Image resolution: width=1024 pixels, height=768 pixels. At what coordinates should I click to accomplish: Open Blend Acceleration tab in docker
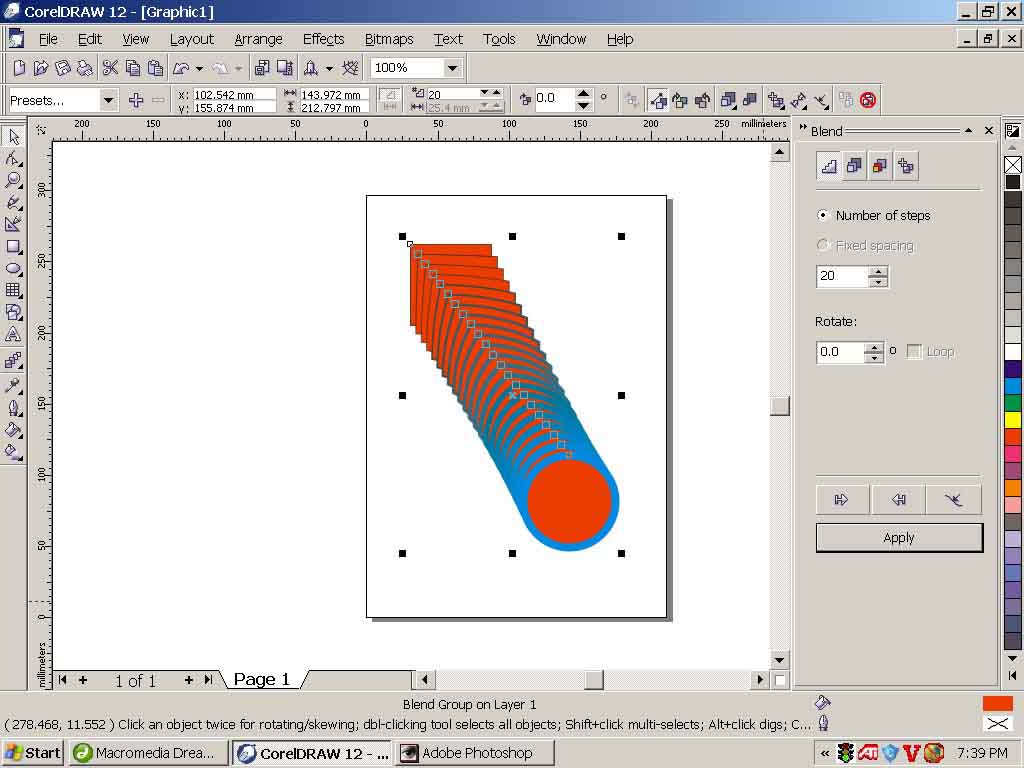point(854,167)
